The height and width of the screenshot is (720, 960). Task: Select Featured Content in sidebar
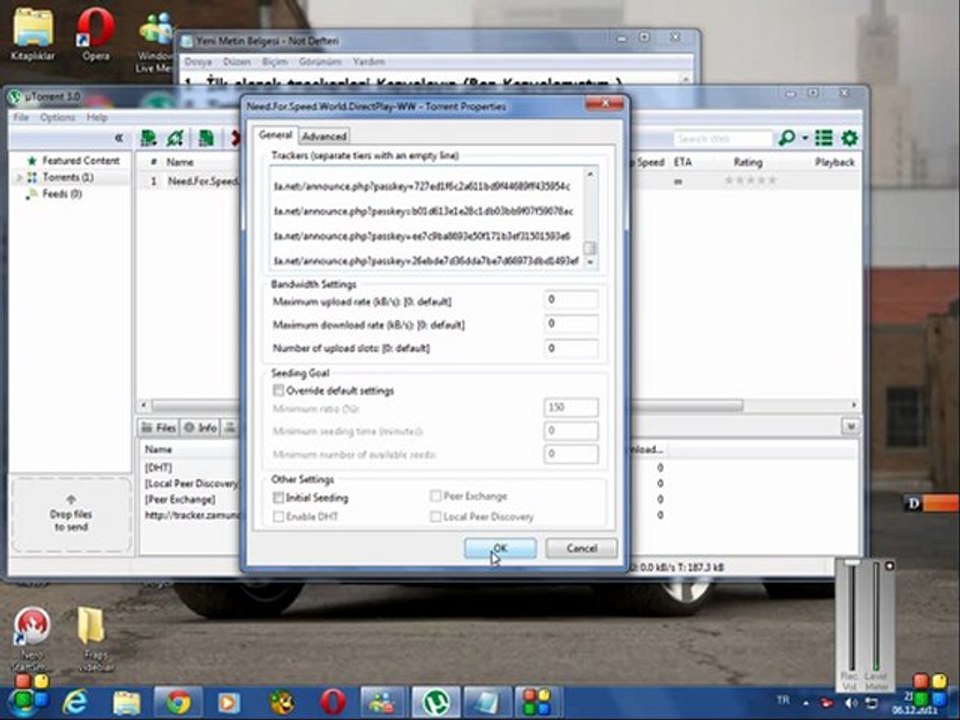pyautogui.click(x=81, y=160)
